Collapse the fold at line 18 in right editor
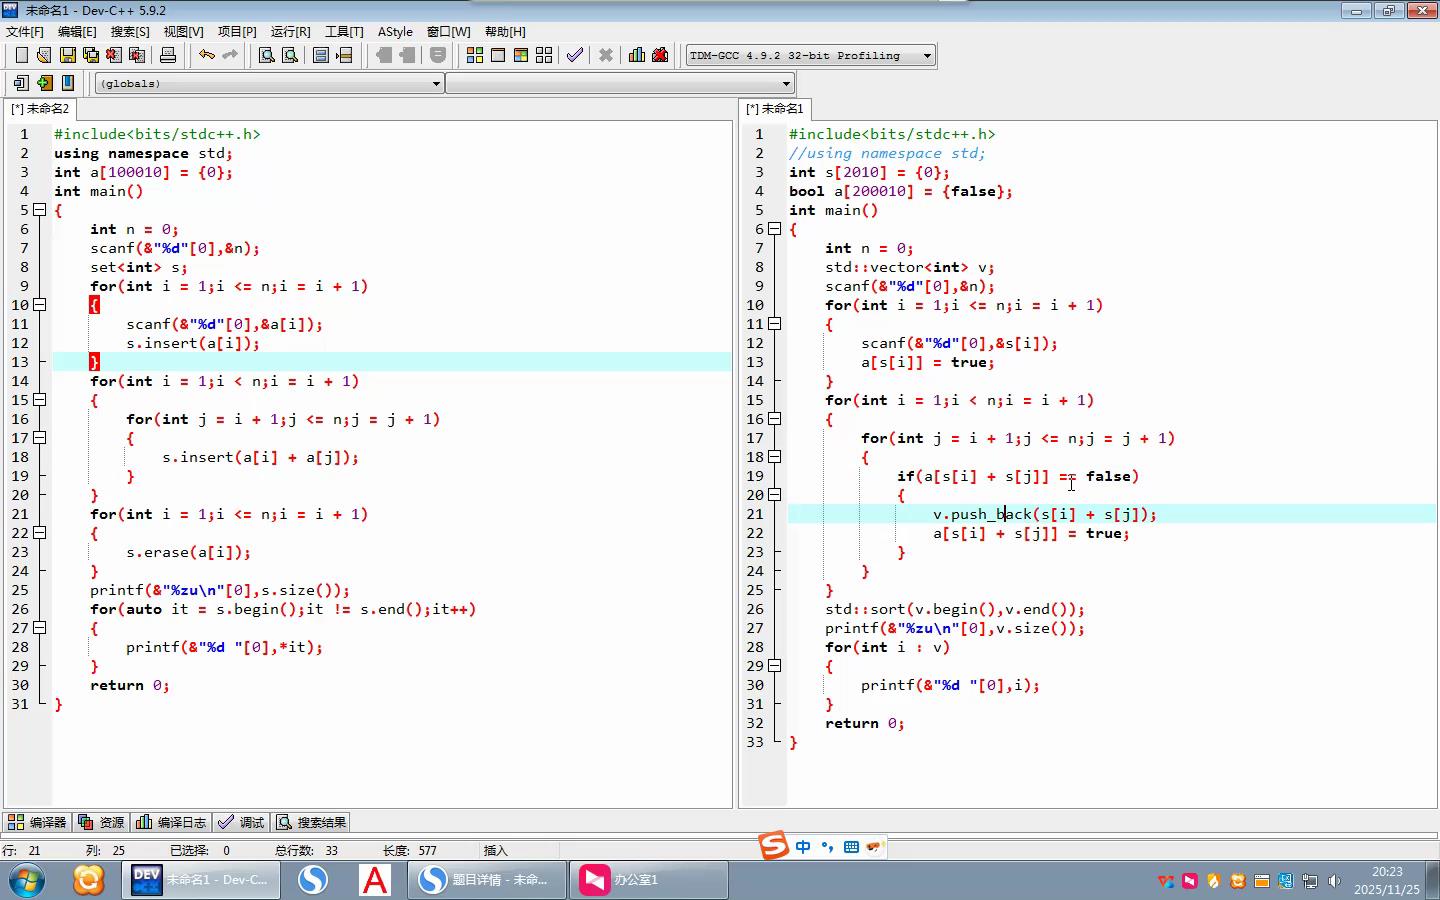The image size is (1440, 900). tap(774, 457)
